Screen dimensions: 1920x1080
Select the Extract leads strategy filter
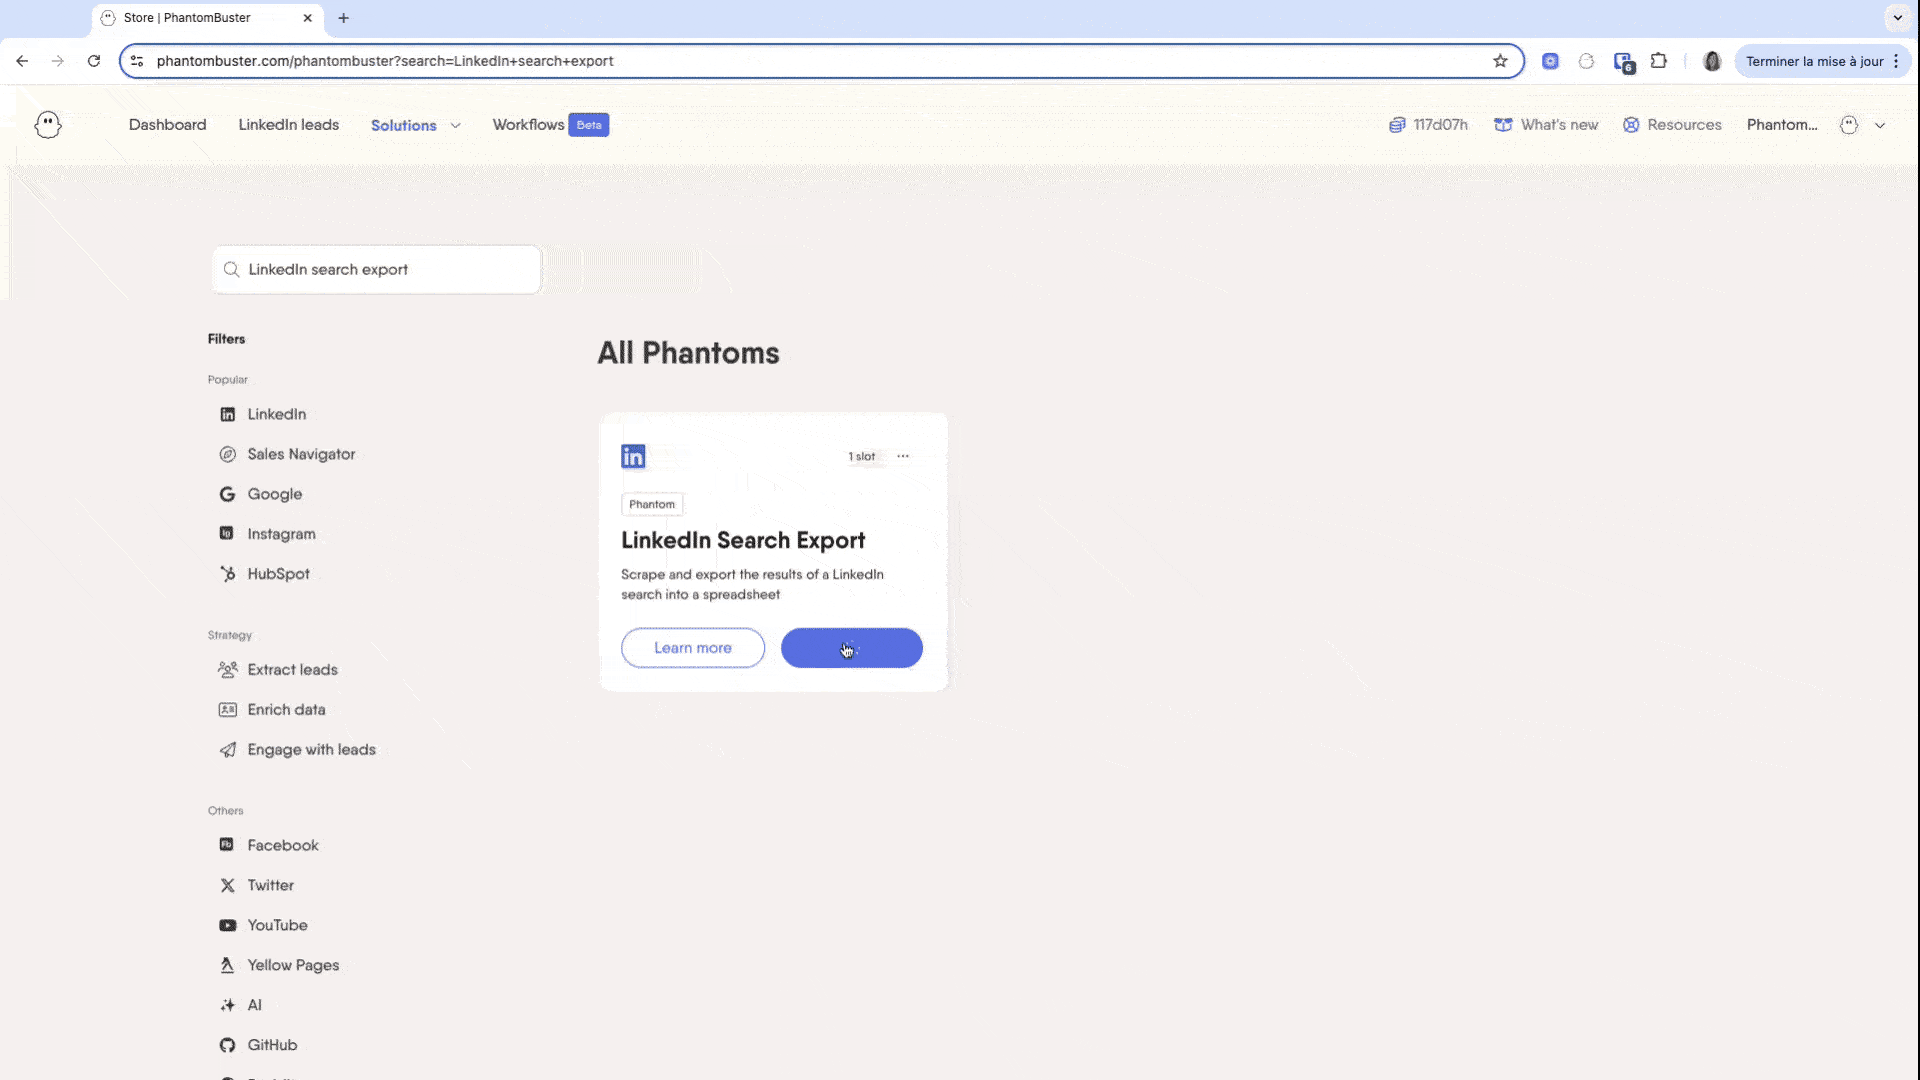click(278, 670)
